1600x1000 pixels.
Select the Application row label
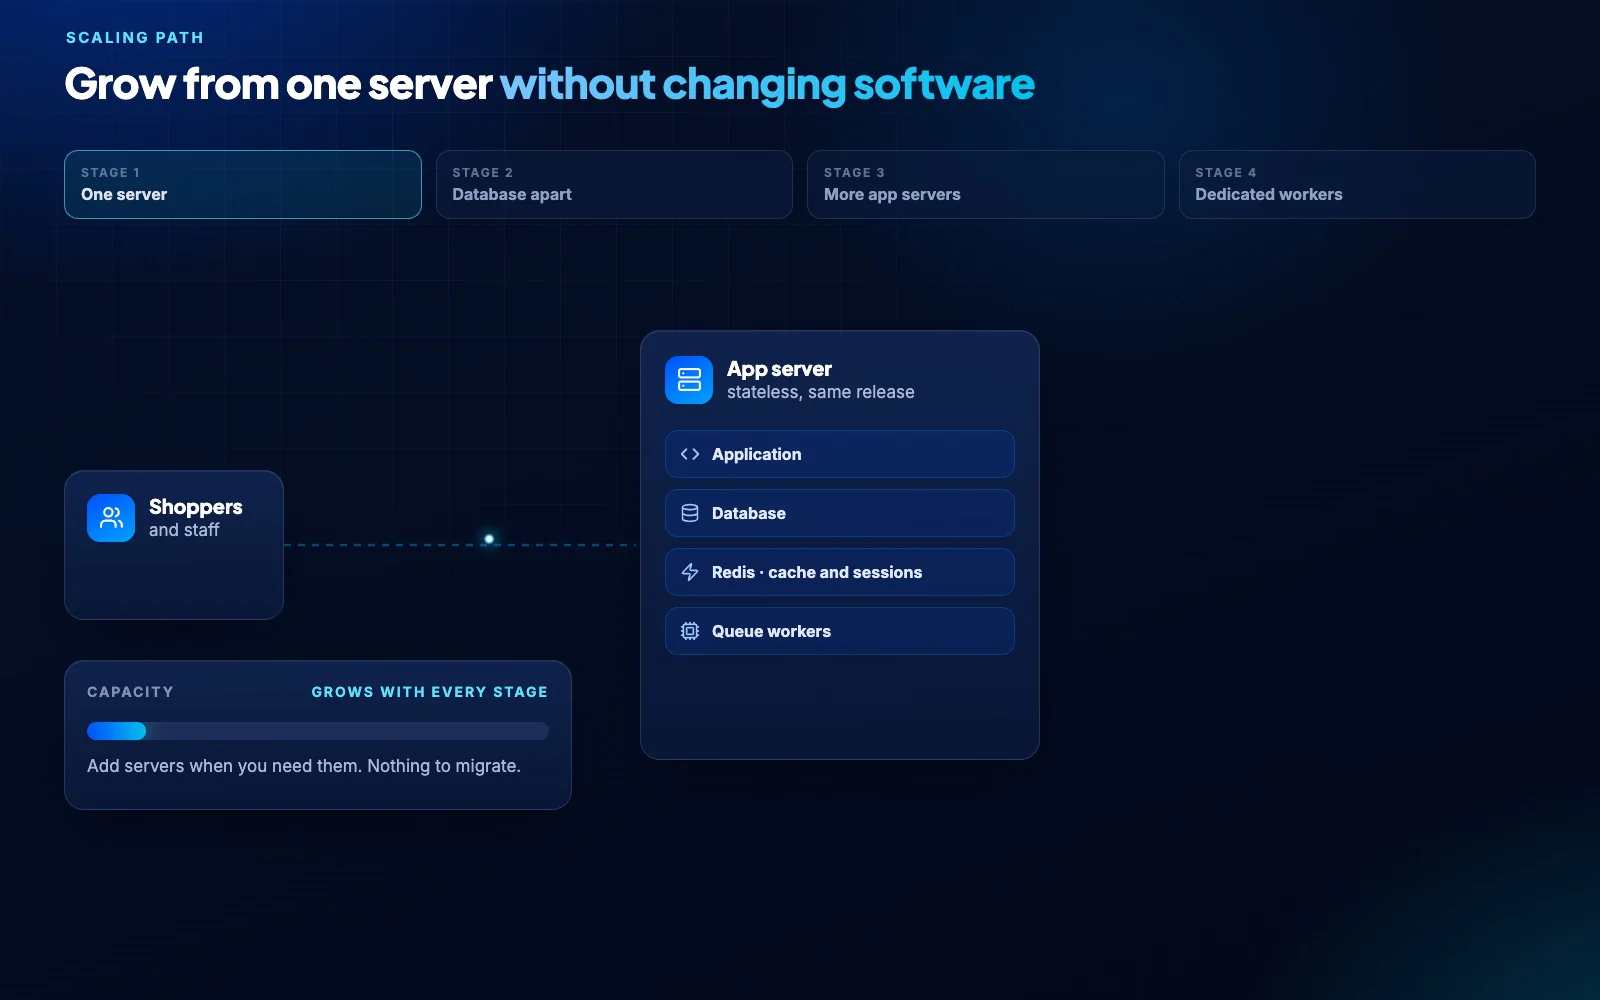[x=756, y=454]
